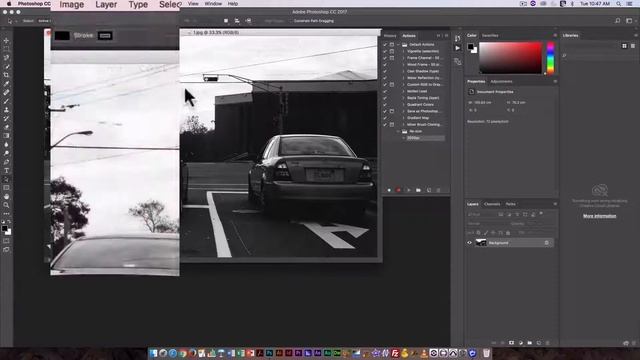Add layer mask from Layers panel
The image size is (640, 360).
pos(511,343)
